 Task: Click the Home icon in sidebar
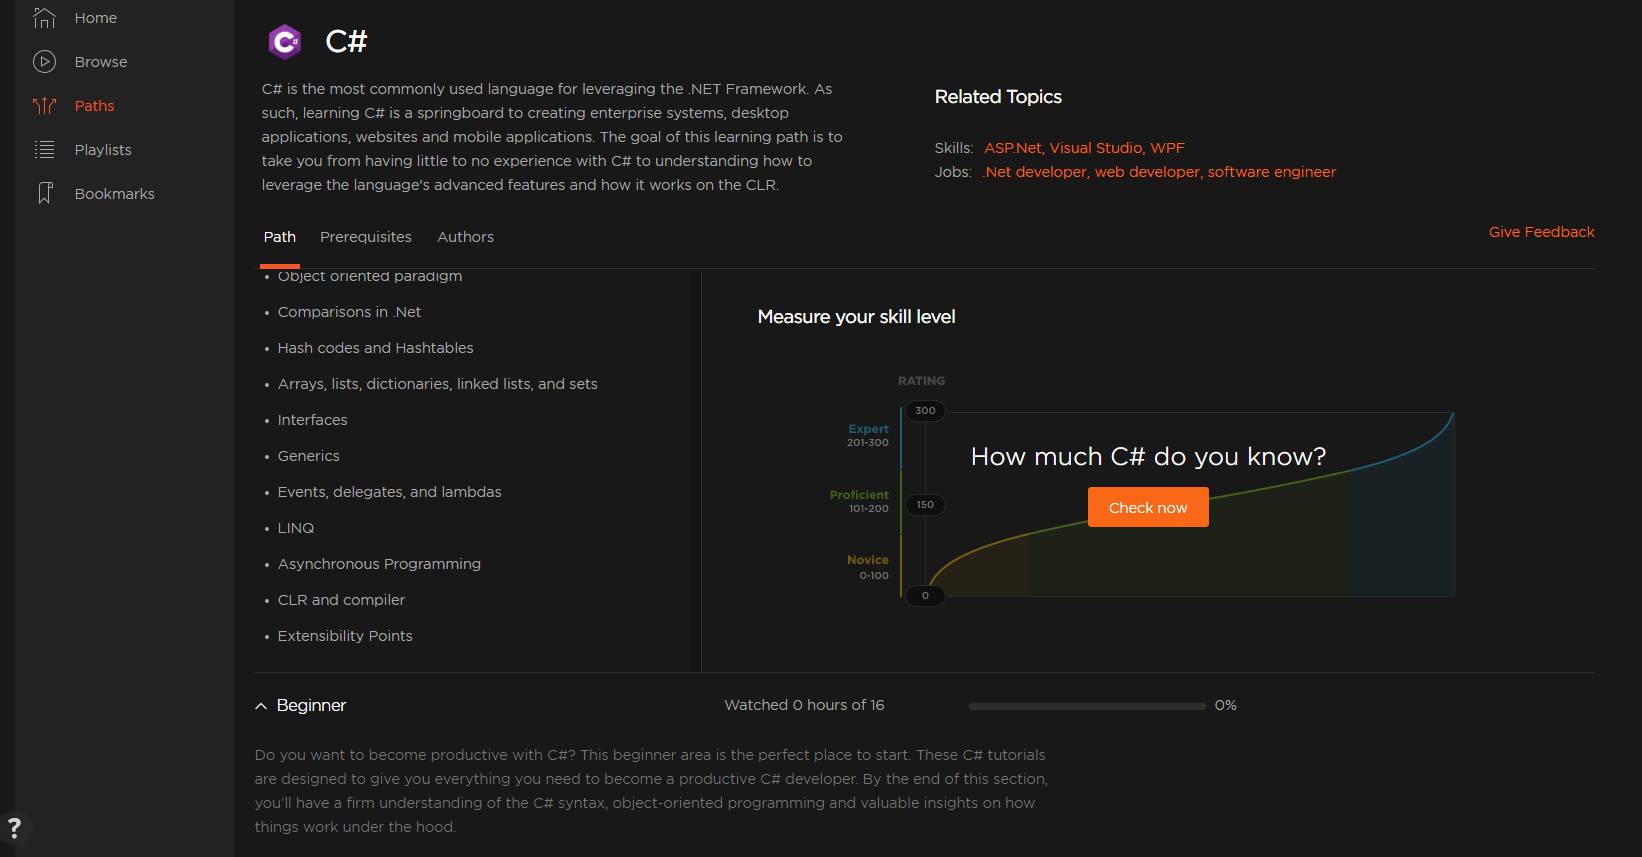tap(44, 18)
